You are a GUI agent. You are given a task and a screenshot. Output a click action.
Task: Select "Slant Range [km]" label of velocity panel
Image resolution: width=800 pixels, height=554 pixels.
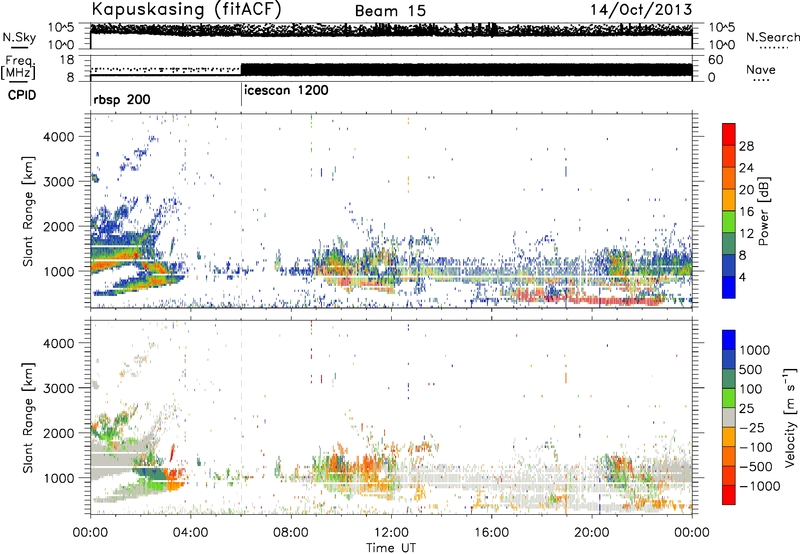click(x=28, y=417)
